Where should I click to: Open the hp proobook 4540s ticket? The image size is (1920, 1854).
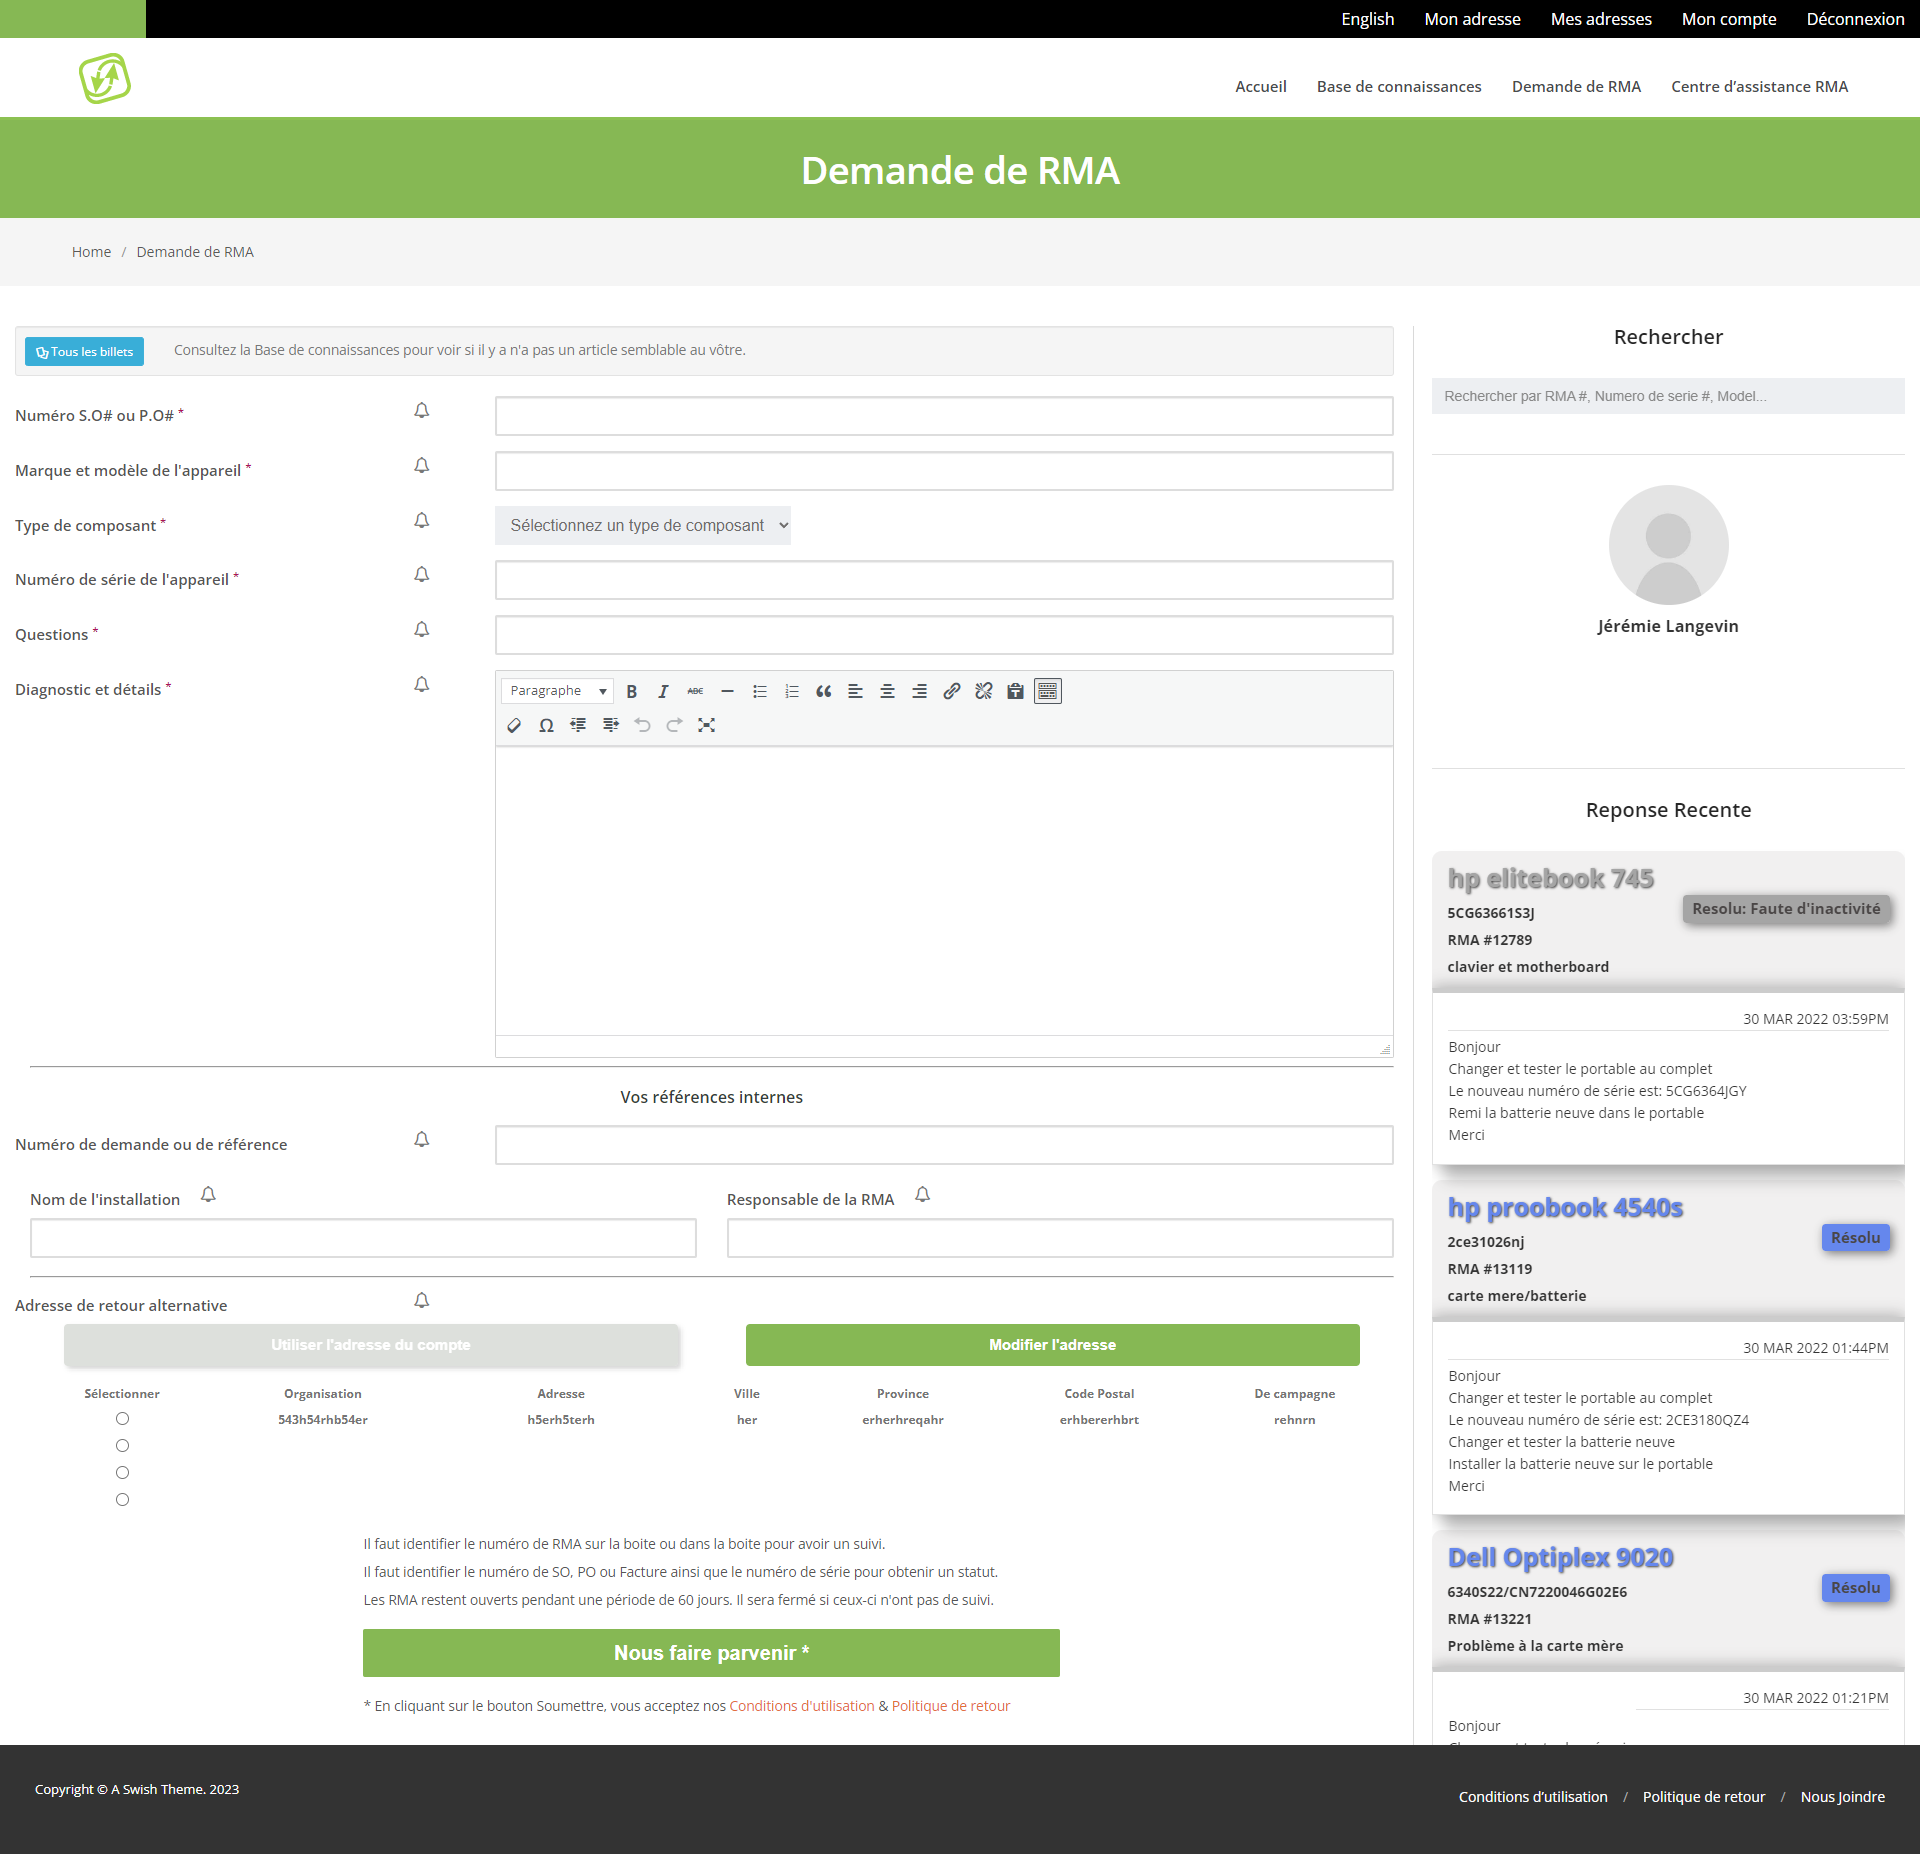click(x=1565, y=1208)
